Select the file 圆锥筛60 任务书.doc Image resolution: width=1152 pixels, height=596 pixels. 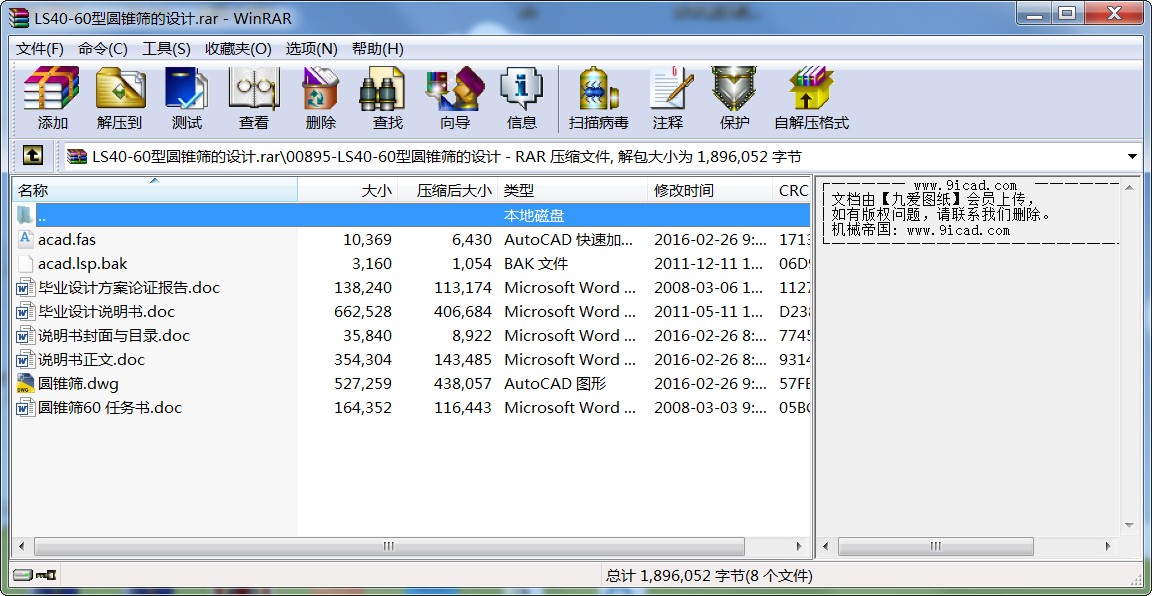tap(110, 407)
